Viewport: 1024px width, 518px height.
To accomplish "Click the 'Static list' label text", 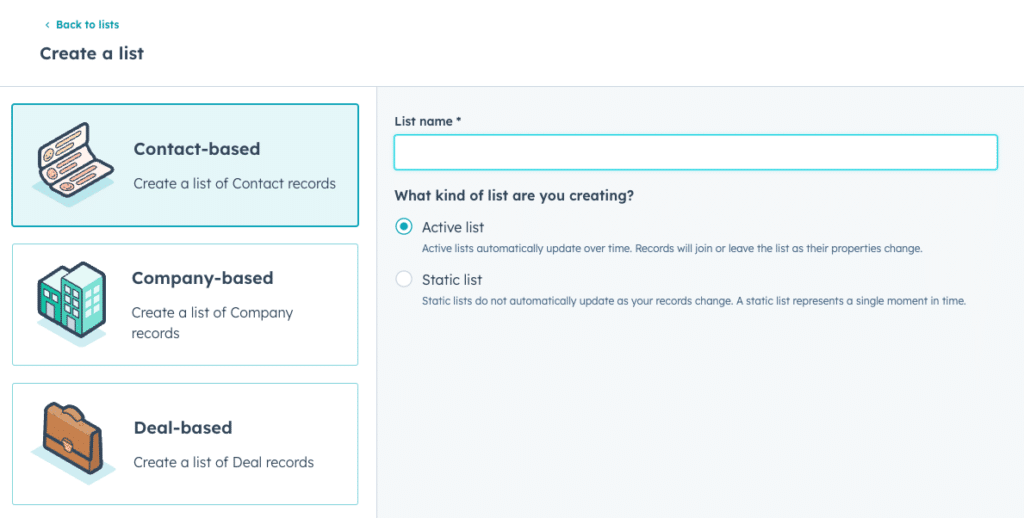I will 452,280.
